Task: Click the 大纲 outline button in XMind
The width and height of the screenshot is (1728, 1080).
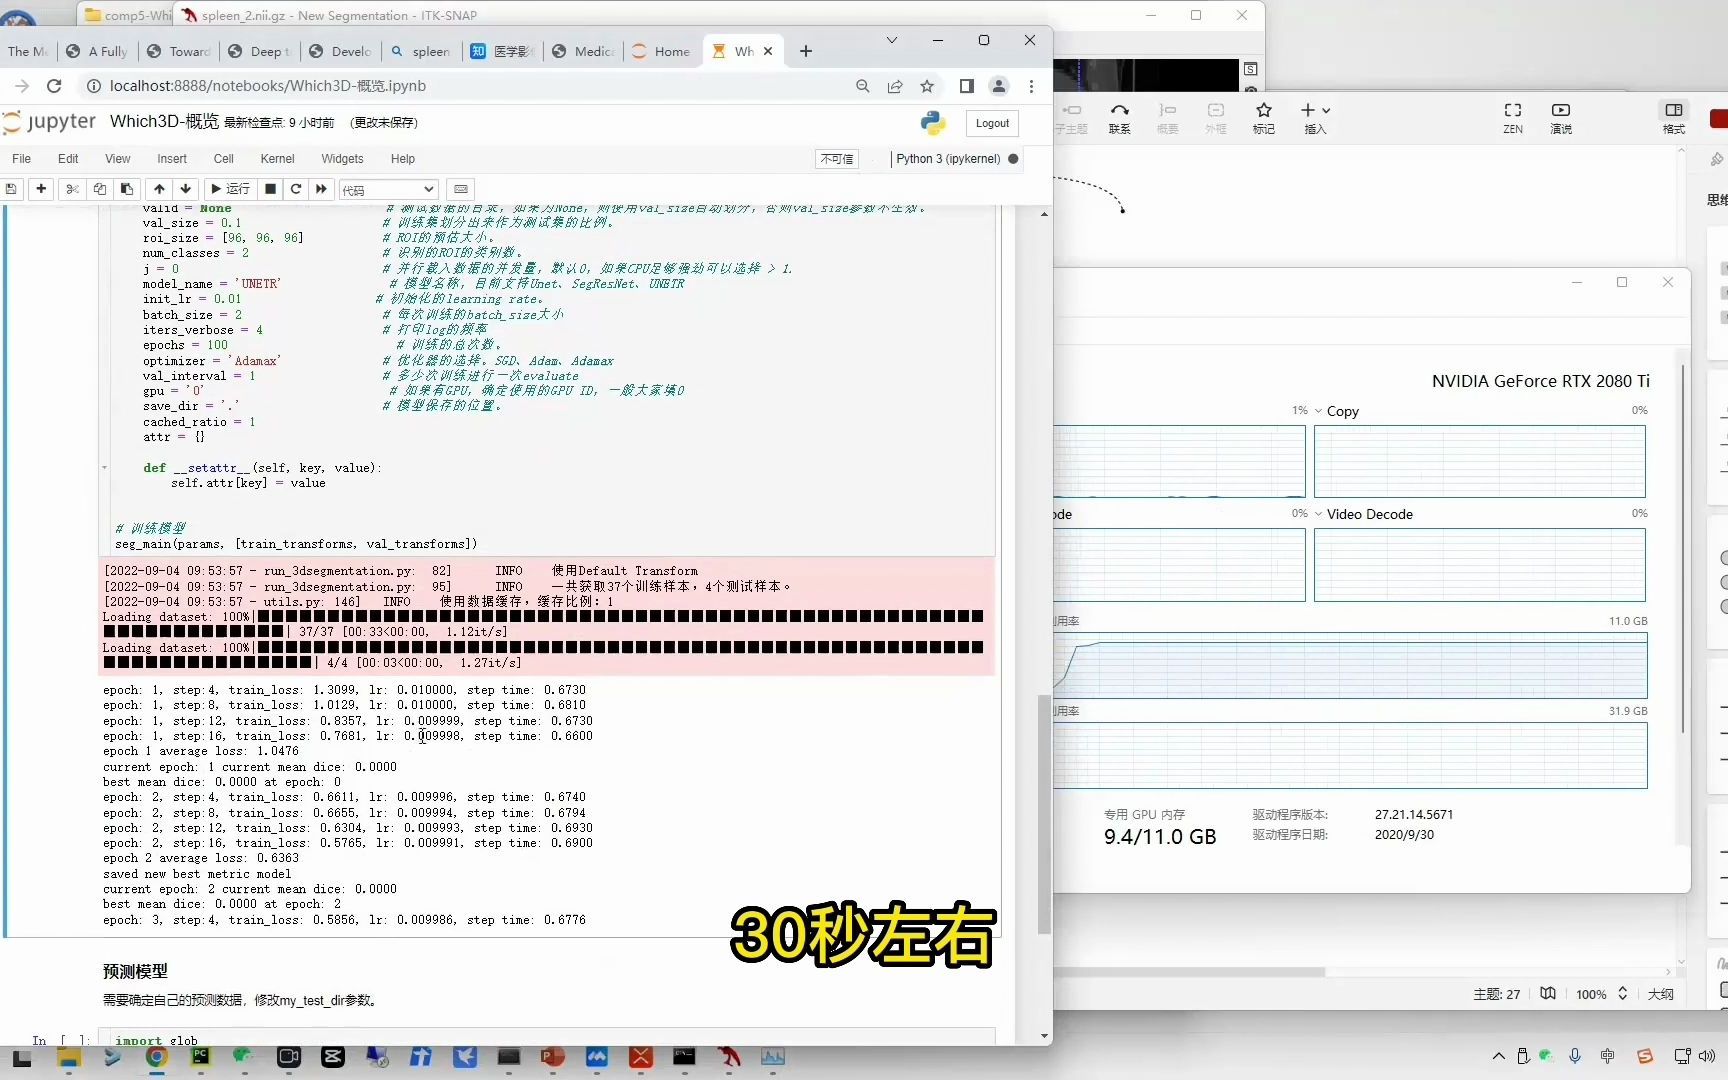Action: (1660, 994)
